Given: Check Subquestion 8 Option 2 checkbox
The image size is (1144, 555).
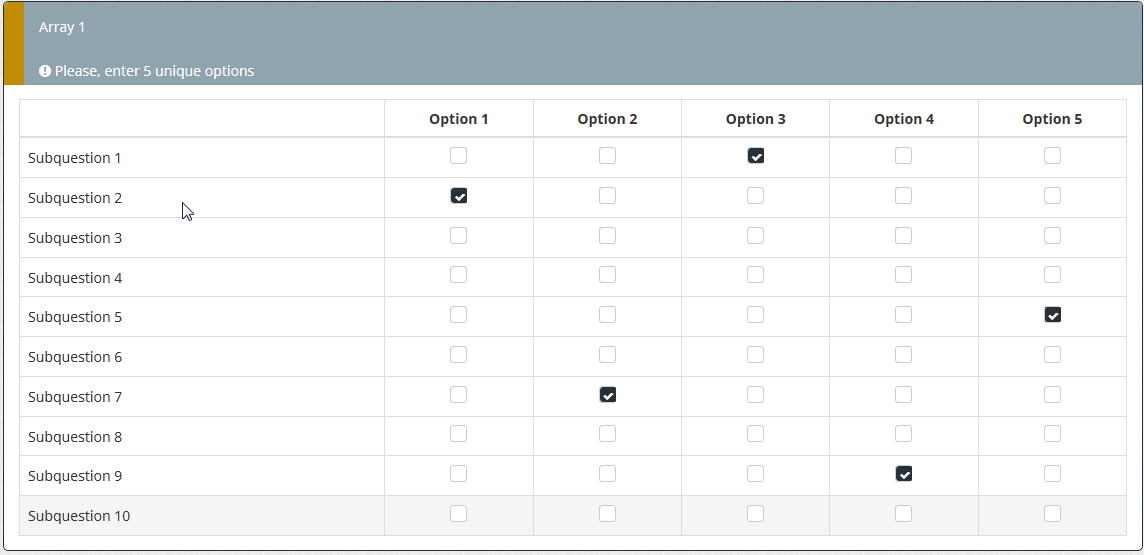Looking at the screenshot, I should [x=607, y=434].
